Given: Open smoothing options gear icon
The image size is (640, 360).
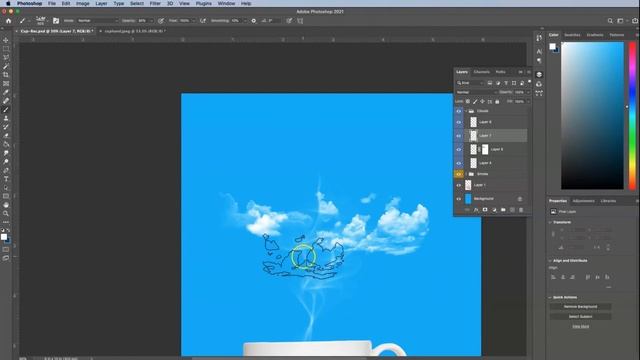Looking at the screenshot, I should click(253, 20).
